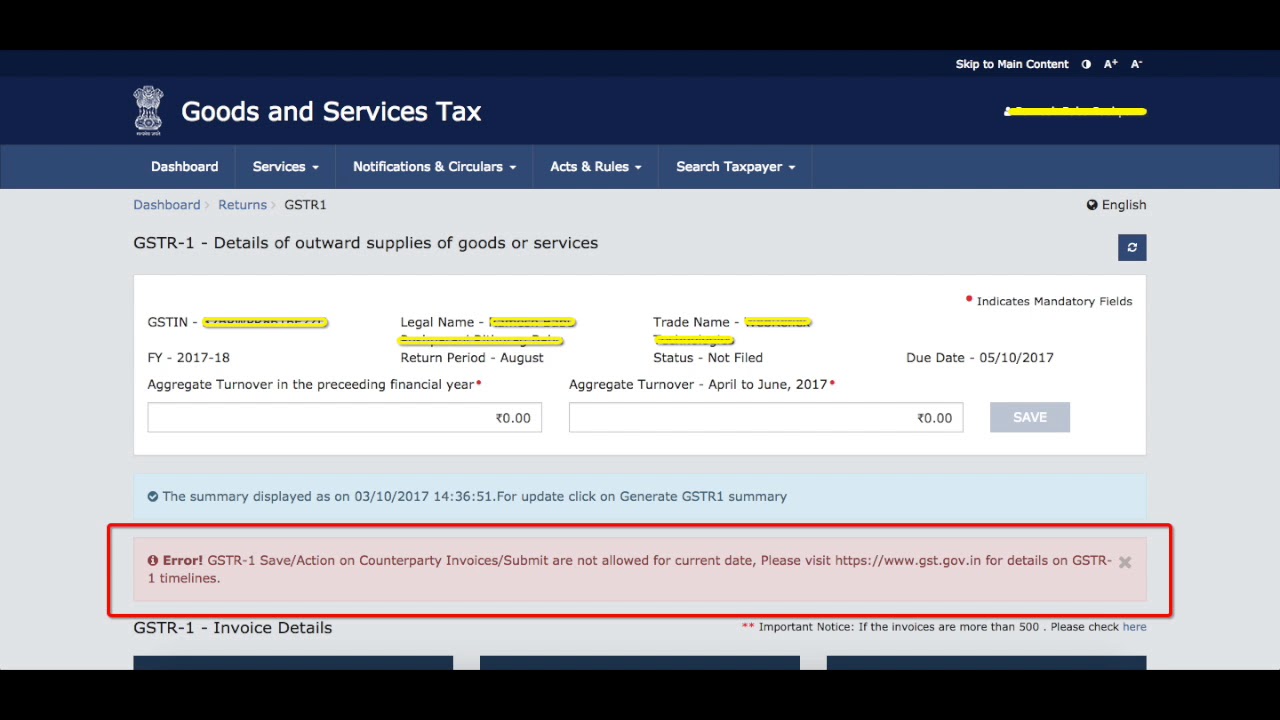This screenshot has height=720, width=1280.
Task: Click 'Indicates Mandatory Fields' text
Action: pos(1054,301)
